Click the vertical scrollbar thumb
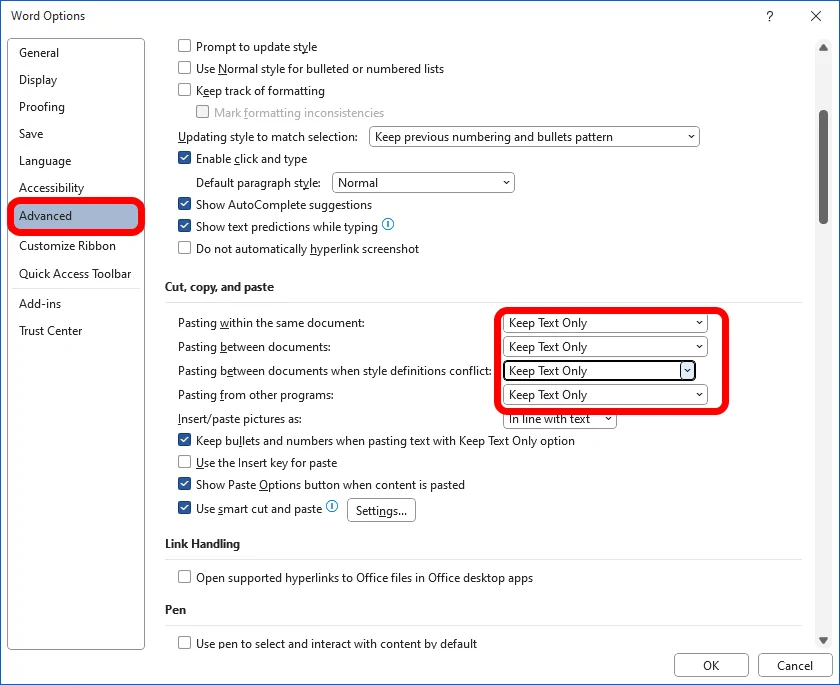 pos(823,165)
